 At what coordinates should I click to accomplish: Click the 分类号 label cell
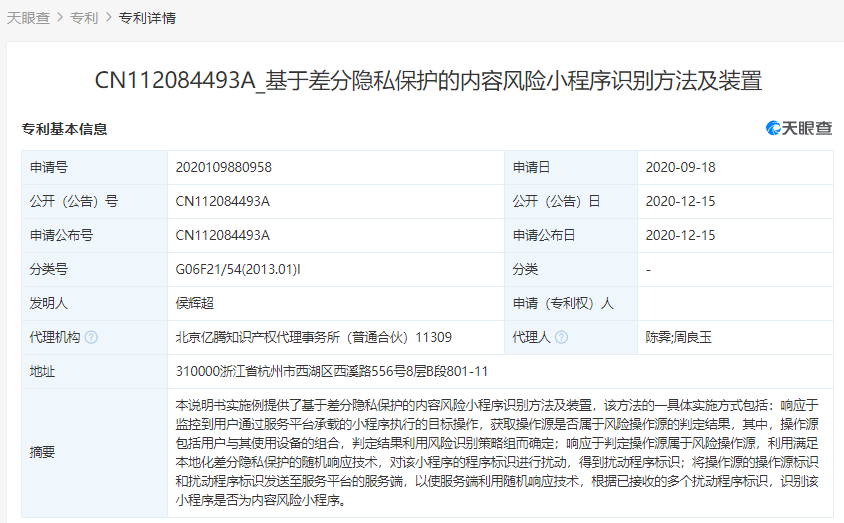tap(94, 269)
